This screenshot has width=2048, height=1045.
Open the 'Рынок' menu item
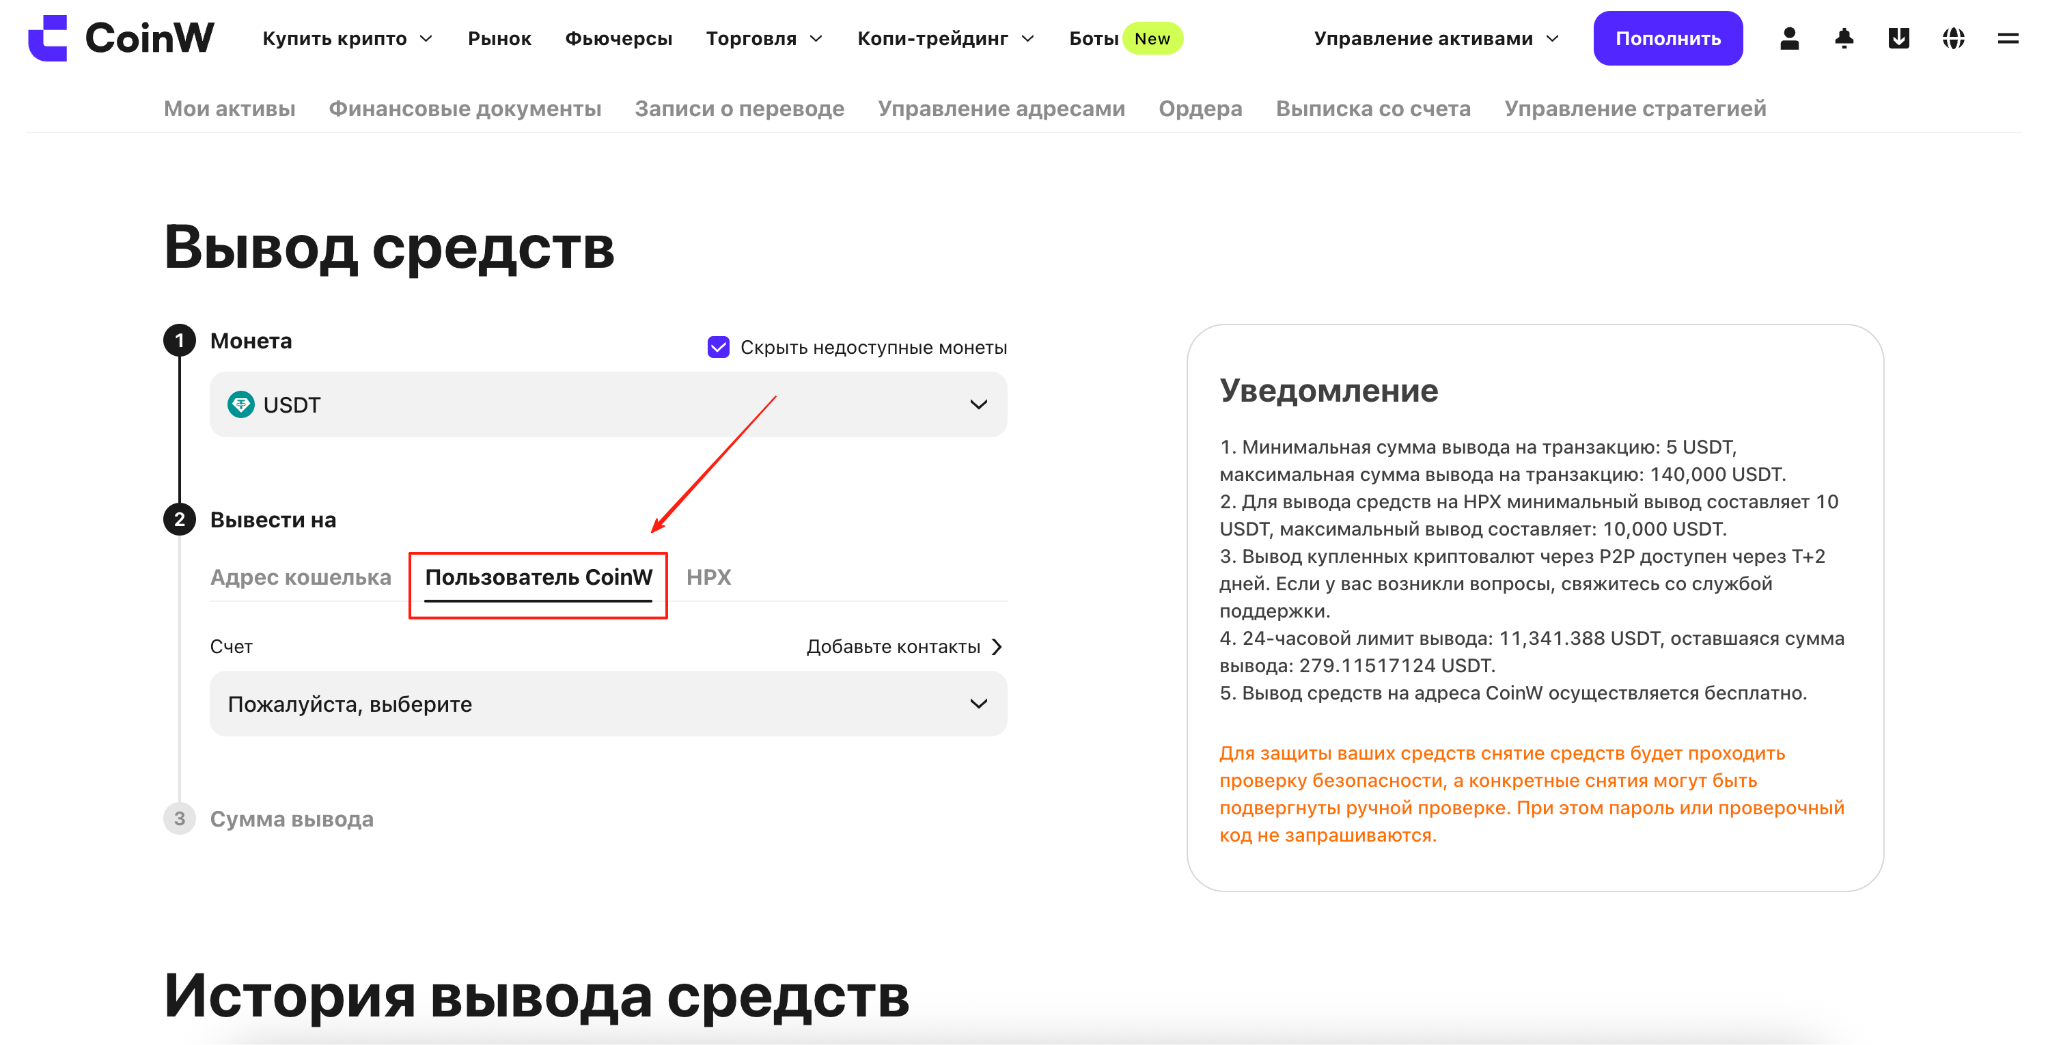(499, 38)
